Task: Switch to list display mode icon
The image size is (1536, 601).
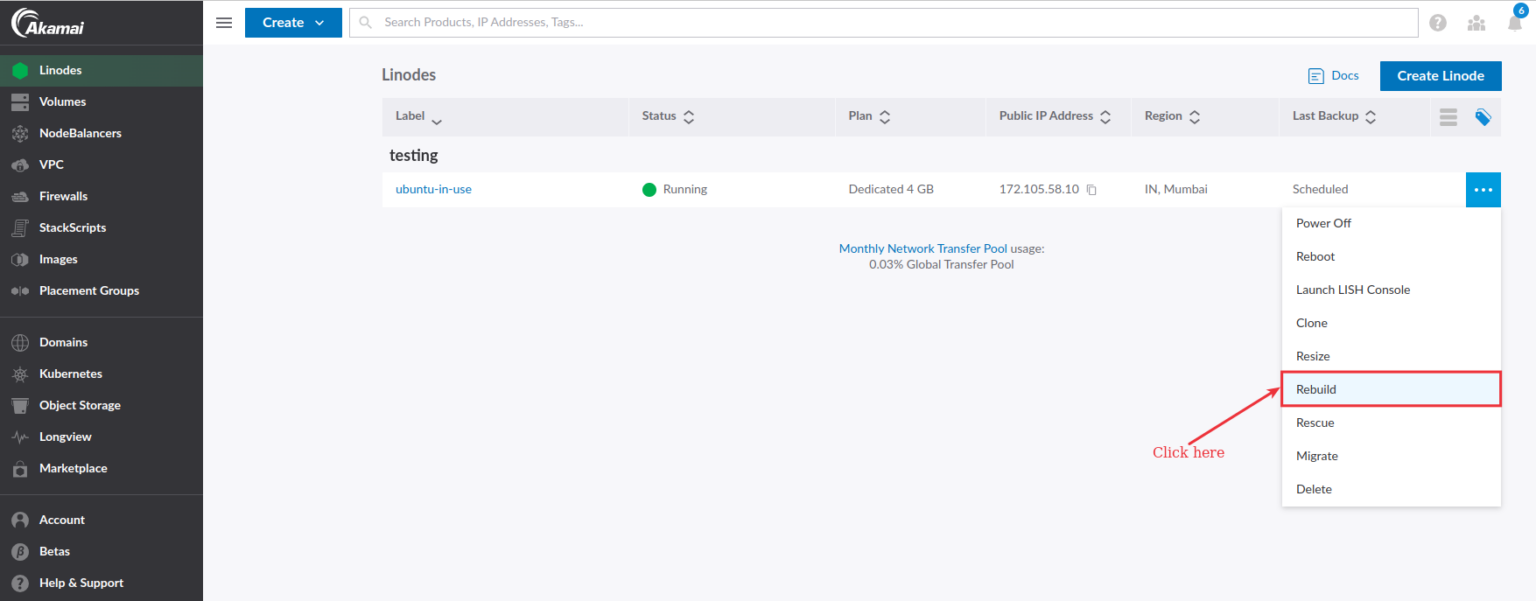Action: (x=1448, y=116)
